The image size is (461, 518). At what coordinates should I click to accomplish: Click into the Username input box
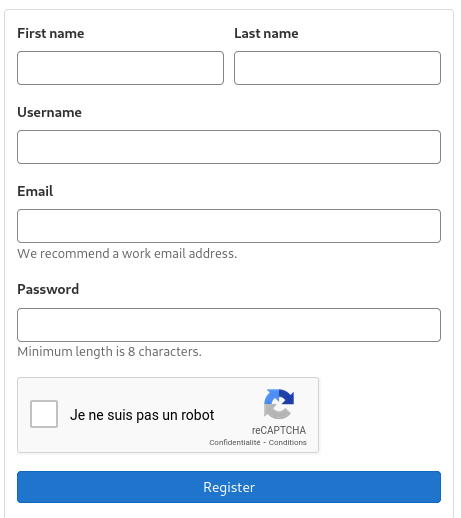229,147
